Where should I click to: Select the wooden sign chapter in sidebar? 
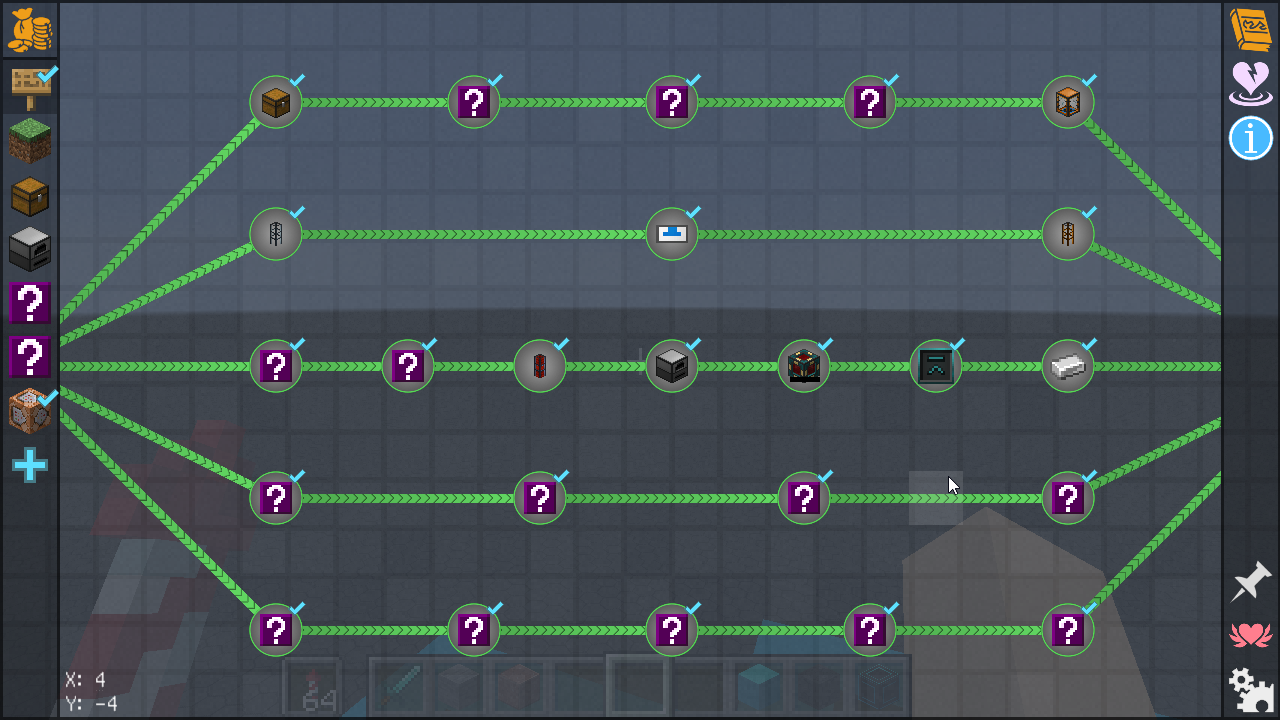click(30, 88)
